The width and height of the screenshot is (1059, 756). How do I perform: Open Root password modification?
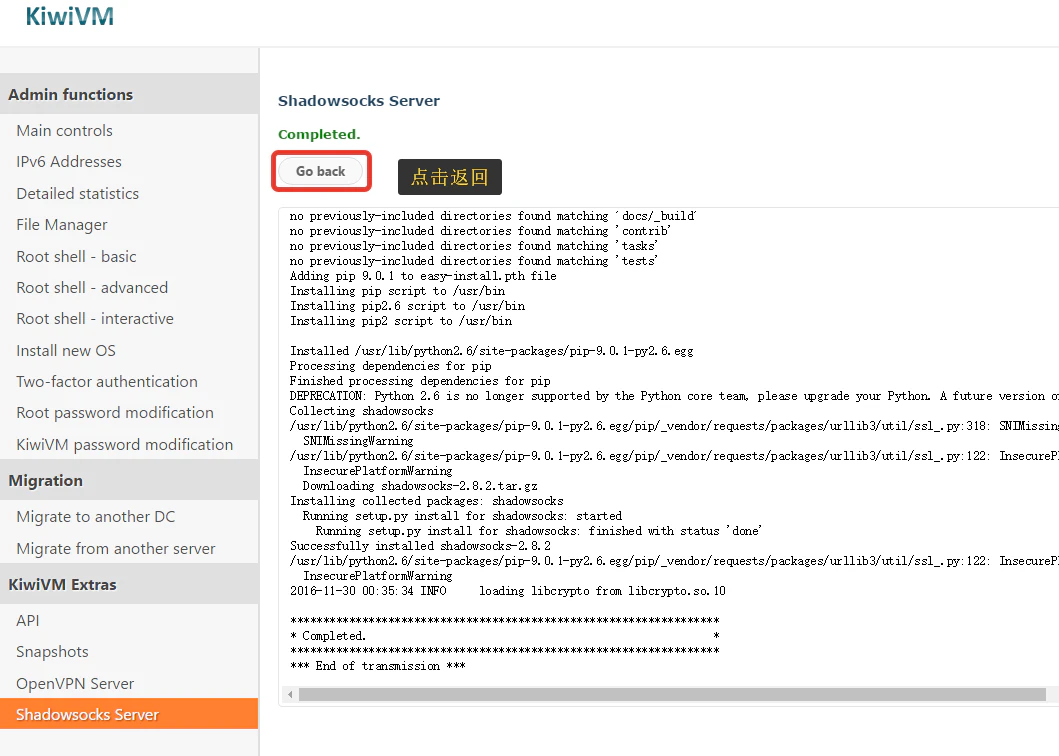click(x=115, y=413)
